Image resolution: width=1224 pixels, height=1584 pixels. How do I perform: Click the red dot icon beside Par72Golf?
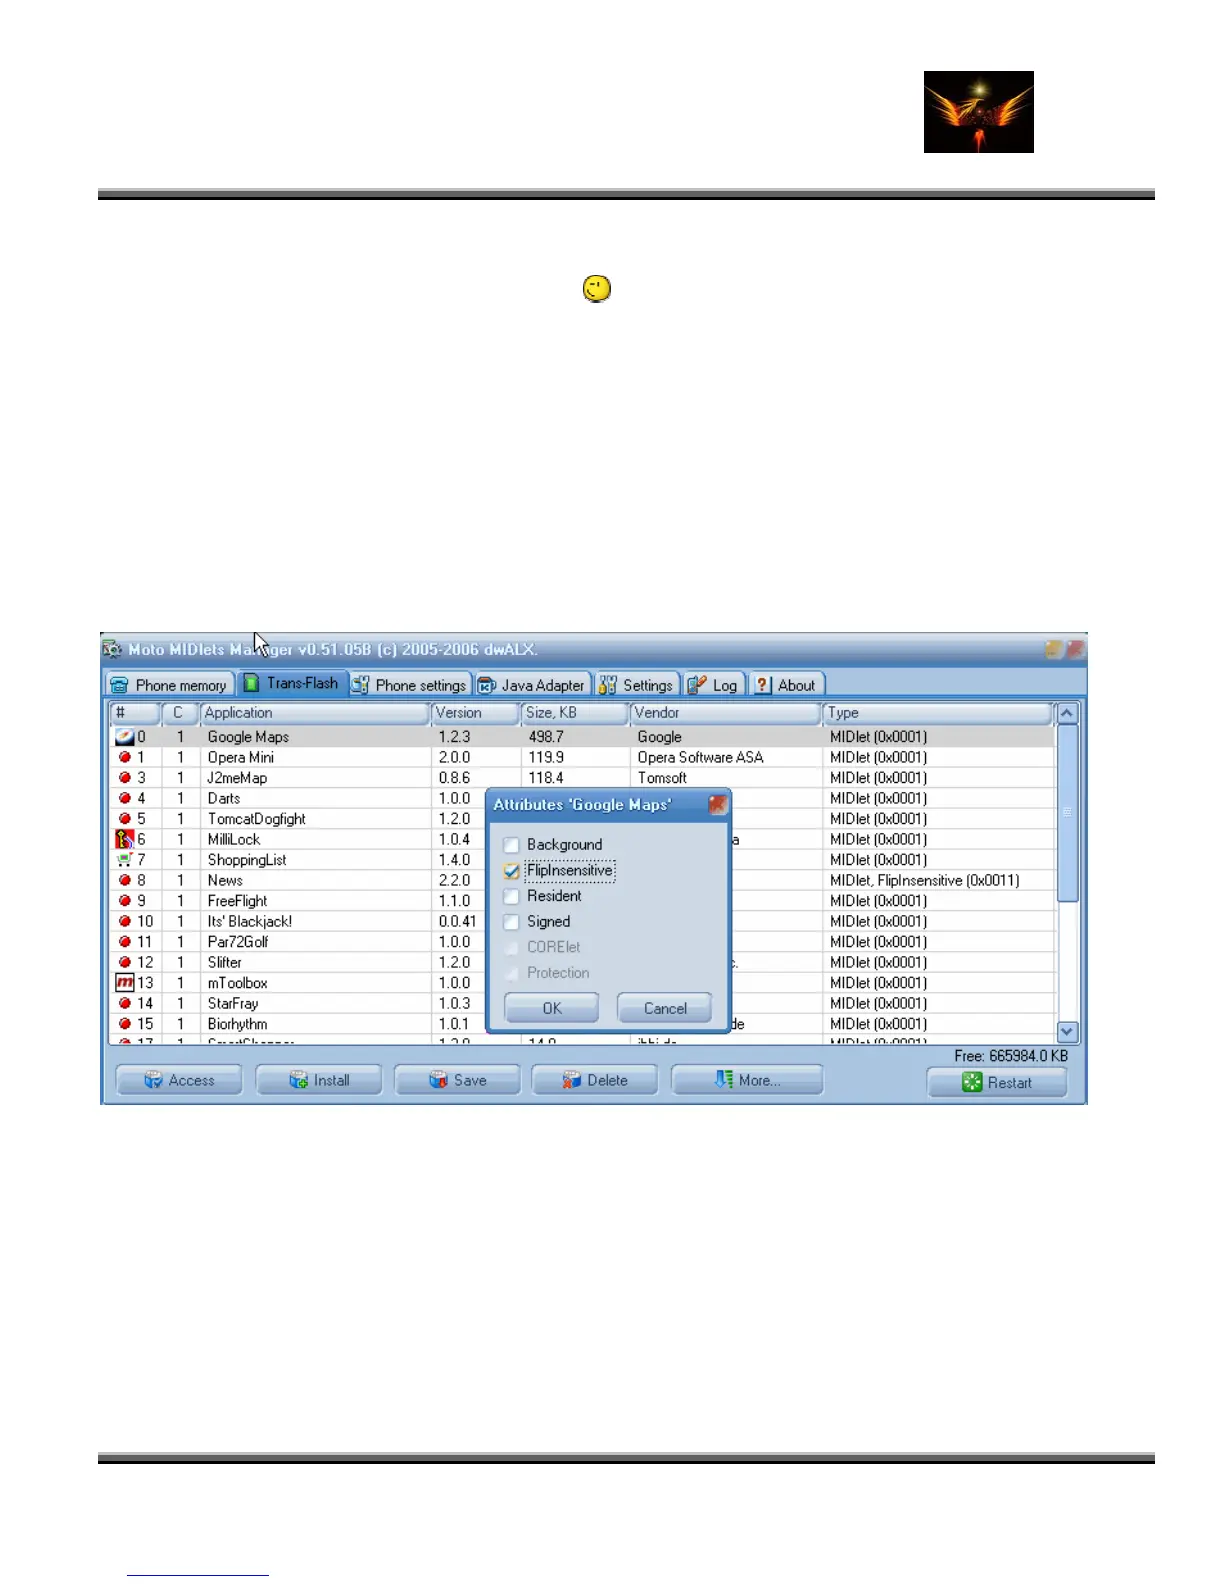(125, 941)
